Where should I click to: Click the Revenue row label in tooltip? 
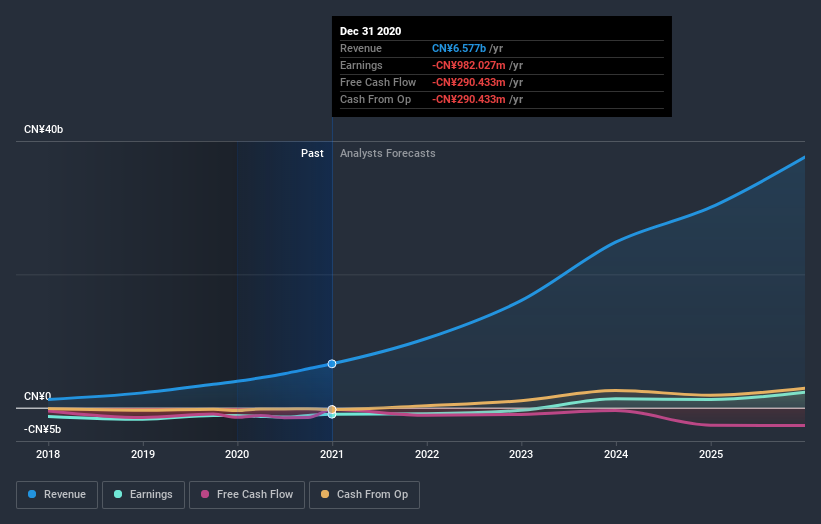pyautogui.click(x=361, y=48)
